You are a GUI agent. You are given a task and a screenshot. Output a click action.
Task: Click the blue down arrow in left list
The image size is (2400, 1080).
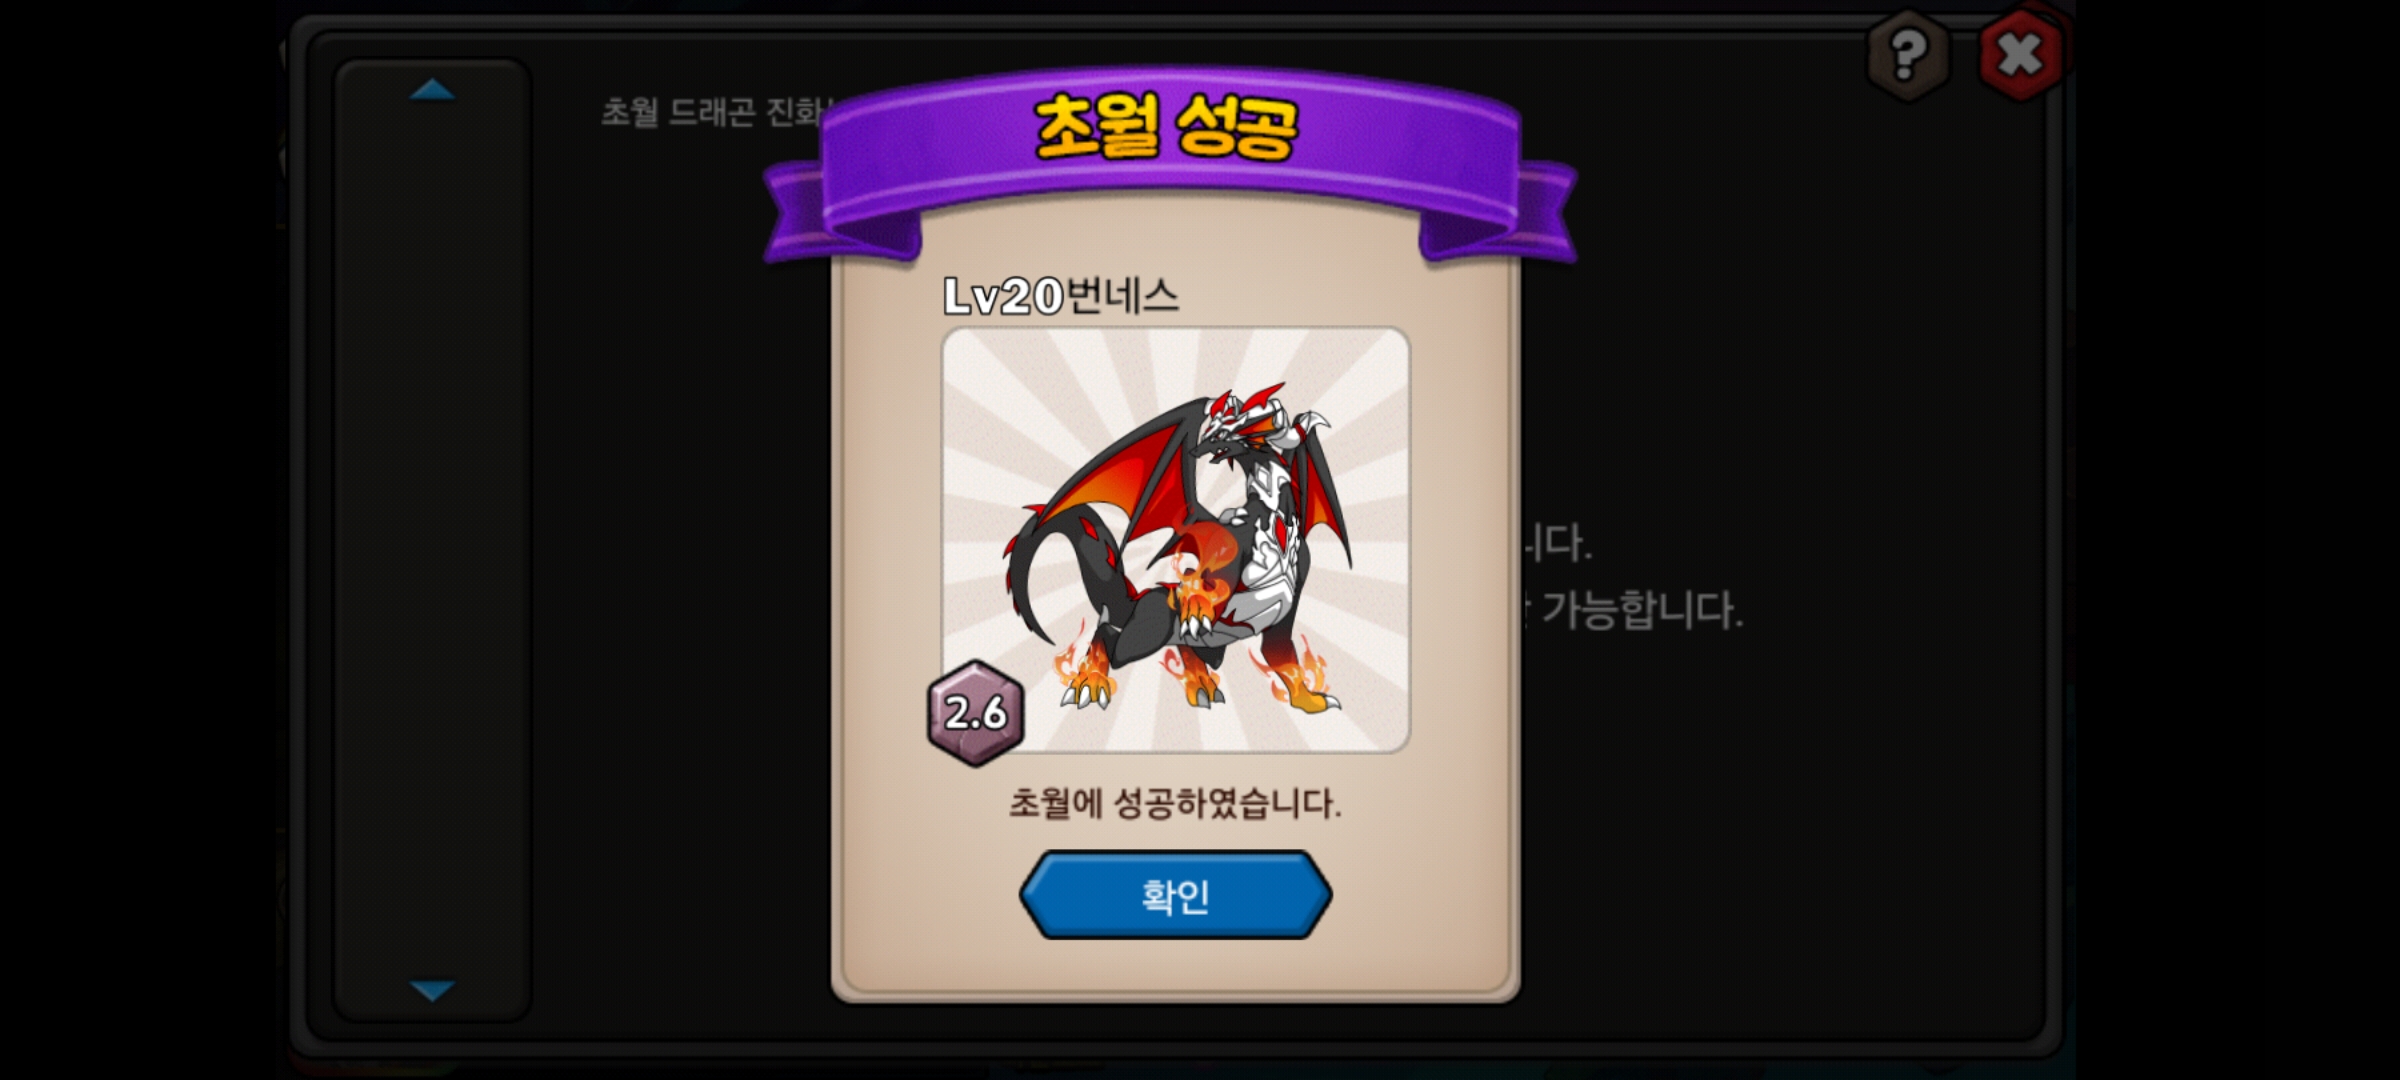tap(432, 990)
